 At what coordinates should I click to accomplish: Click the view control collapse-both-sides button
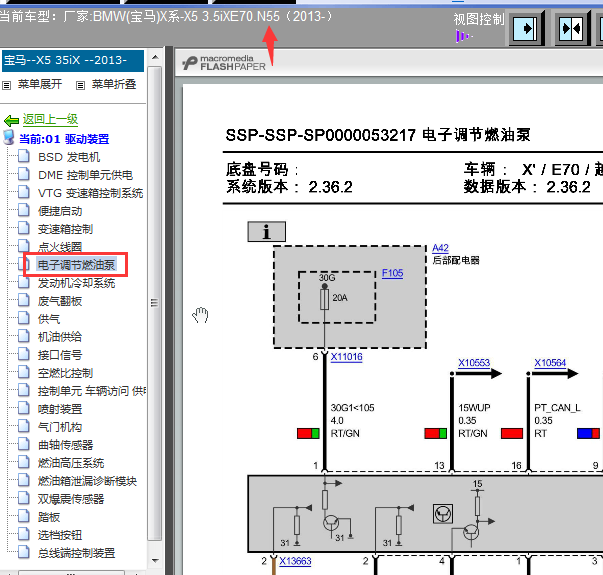571,28
